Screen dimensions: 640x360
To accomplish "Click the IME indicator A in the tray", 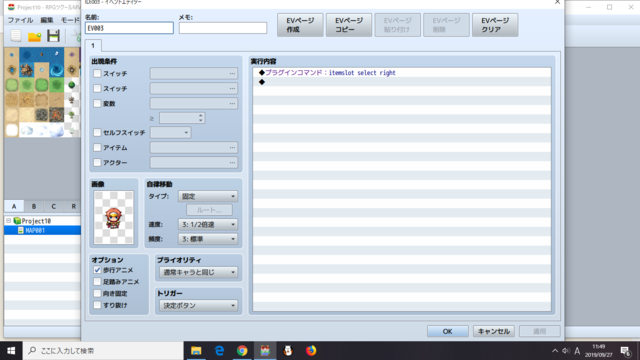I will pos(577,351).
